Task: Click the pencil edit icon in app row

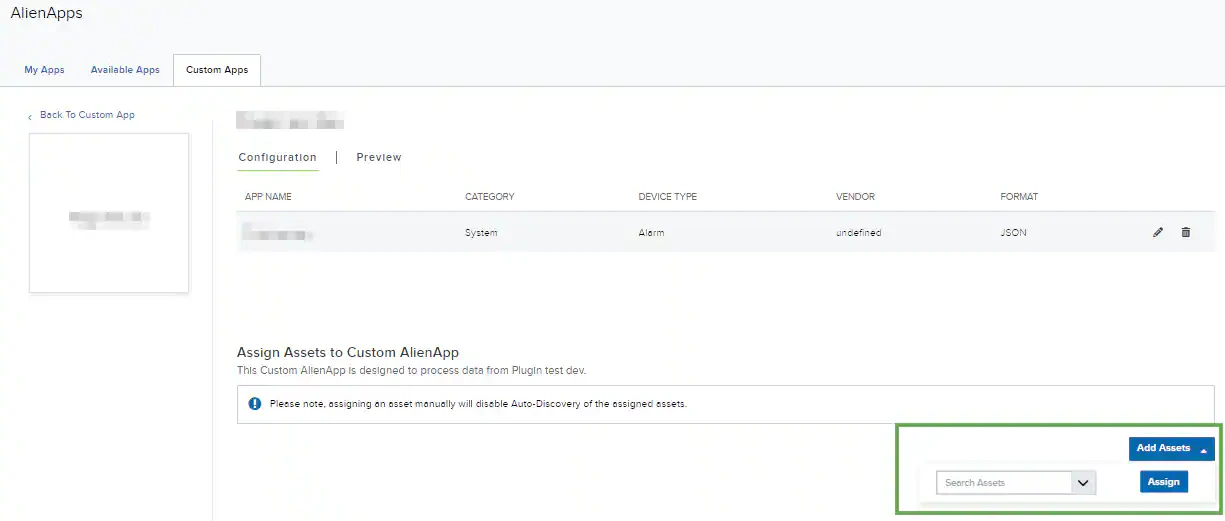Action: [x=1158, y=232]
